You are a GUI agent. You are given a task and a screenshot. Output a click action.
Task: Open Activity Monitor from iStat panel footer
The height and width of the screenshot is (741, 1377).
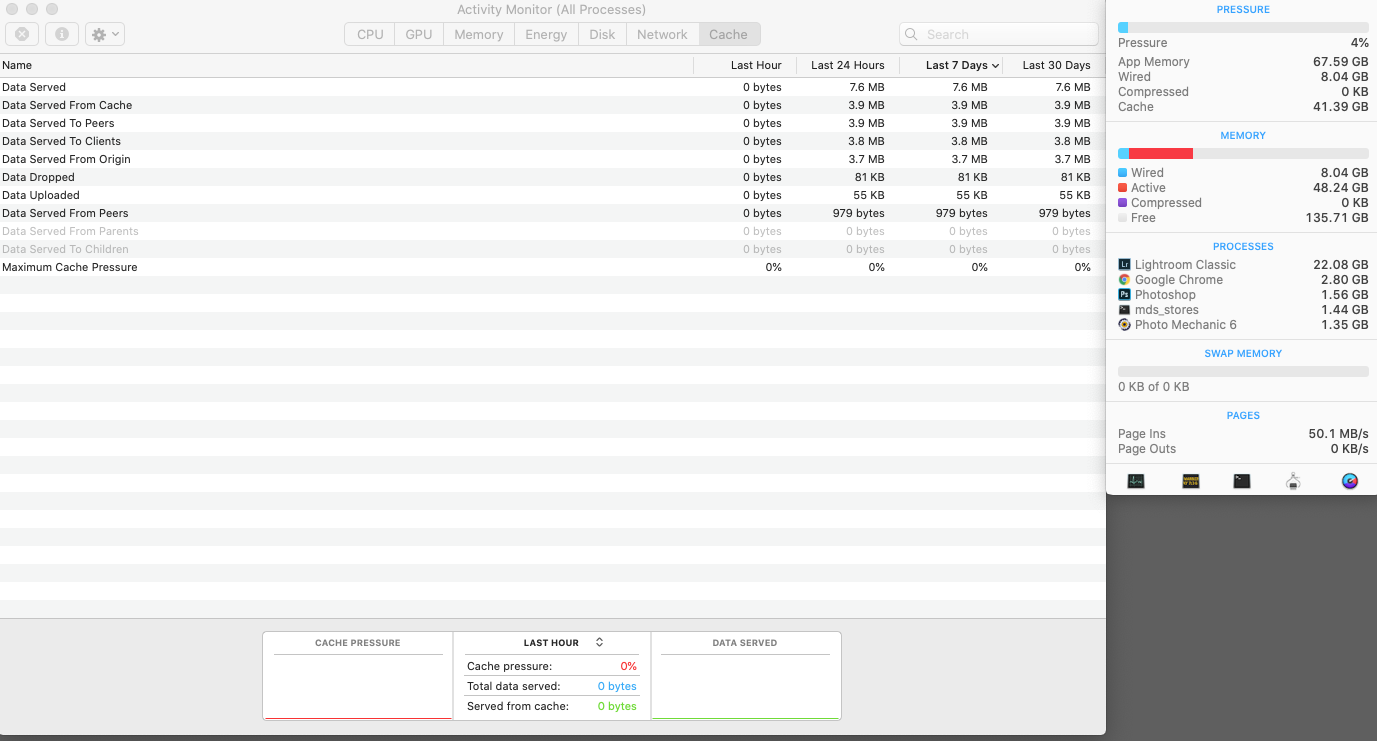(x=1136, y=481)
